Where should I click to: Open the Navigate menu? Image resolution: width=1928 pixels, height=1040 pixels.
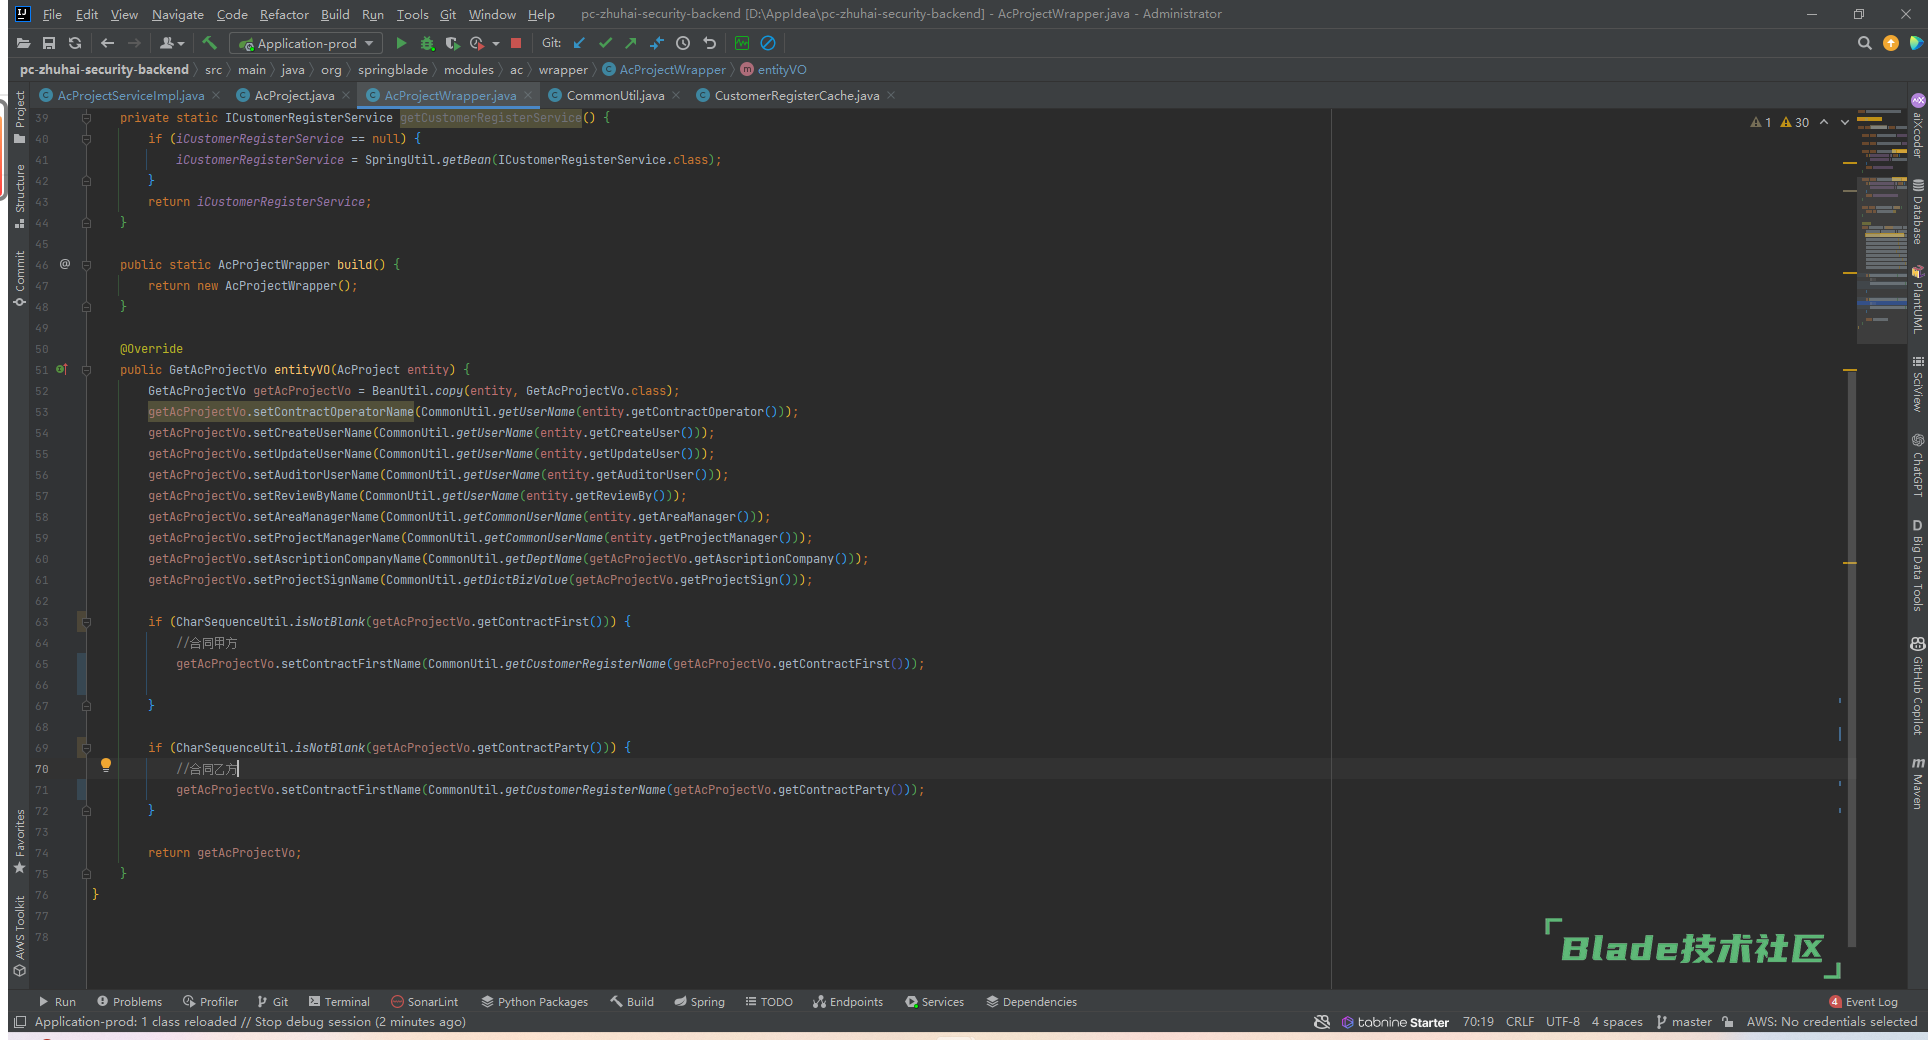[x=177, y=14]
